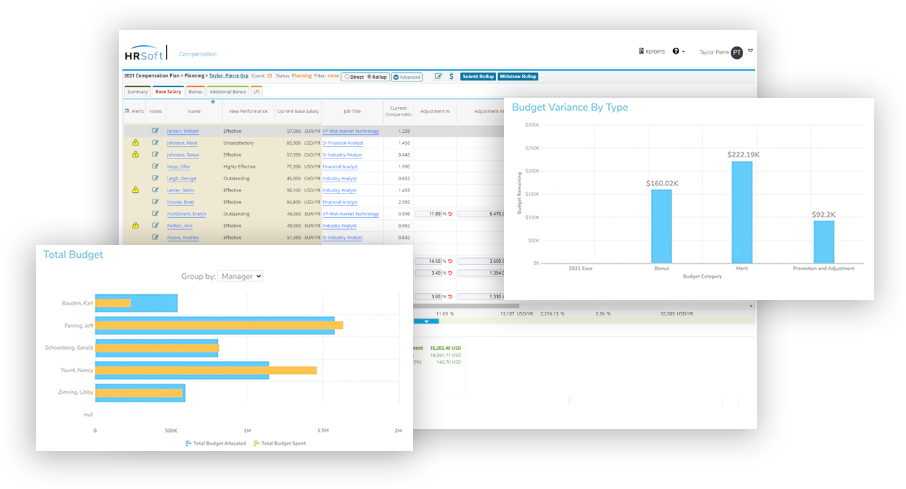This screenshot has width=906, height=489.
Task: Open the Reports icon in header
Action: pyautogui.click(x=653, y=51)
